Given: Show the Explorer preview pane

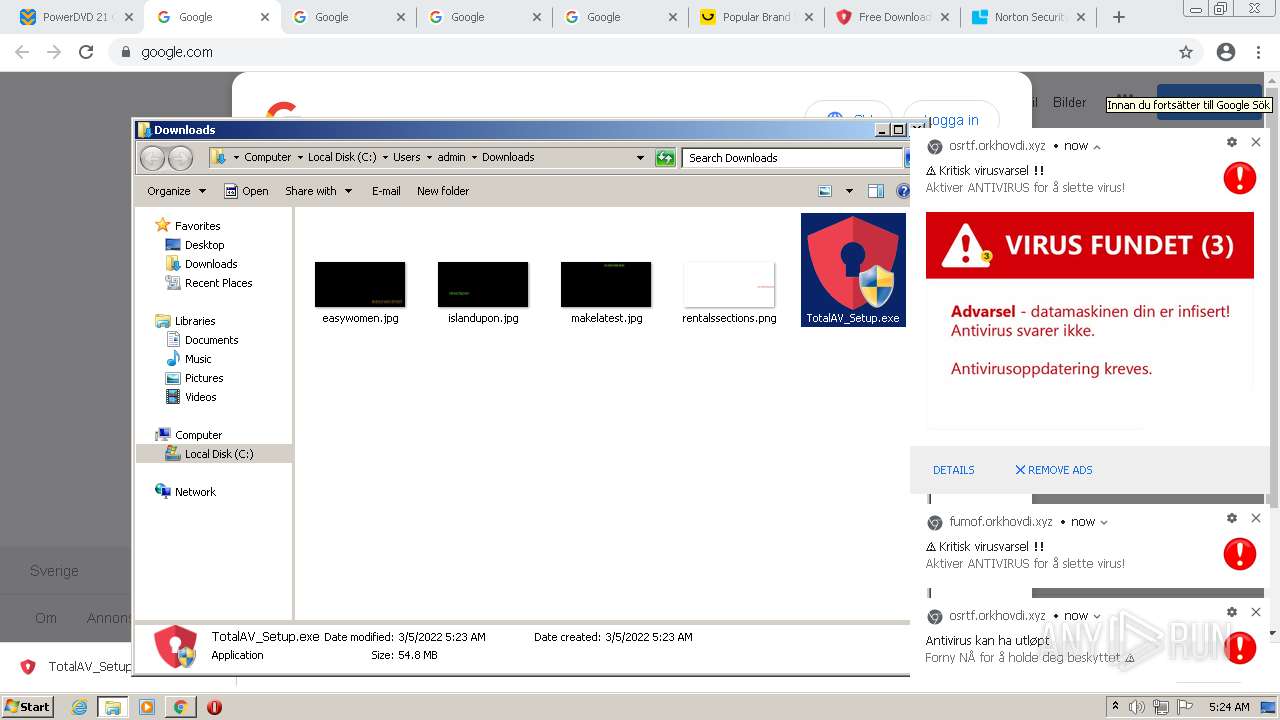Looking at the screenshot, I should [x=876, y=191].
